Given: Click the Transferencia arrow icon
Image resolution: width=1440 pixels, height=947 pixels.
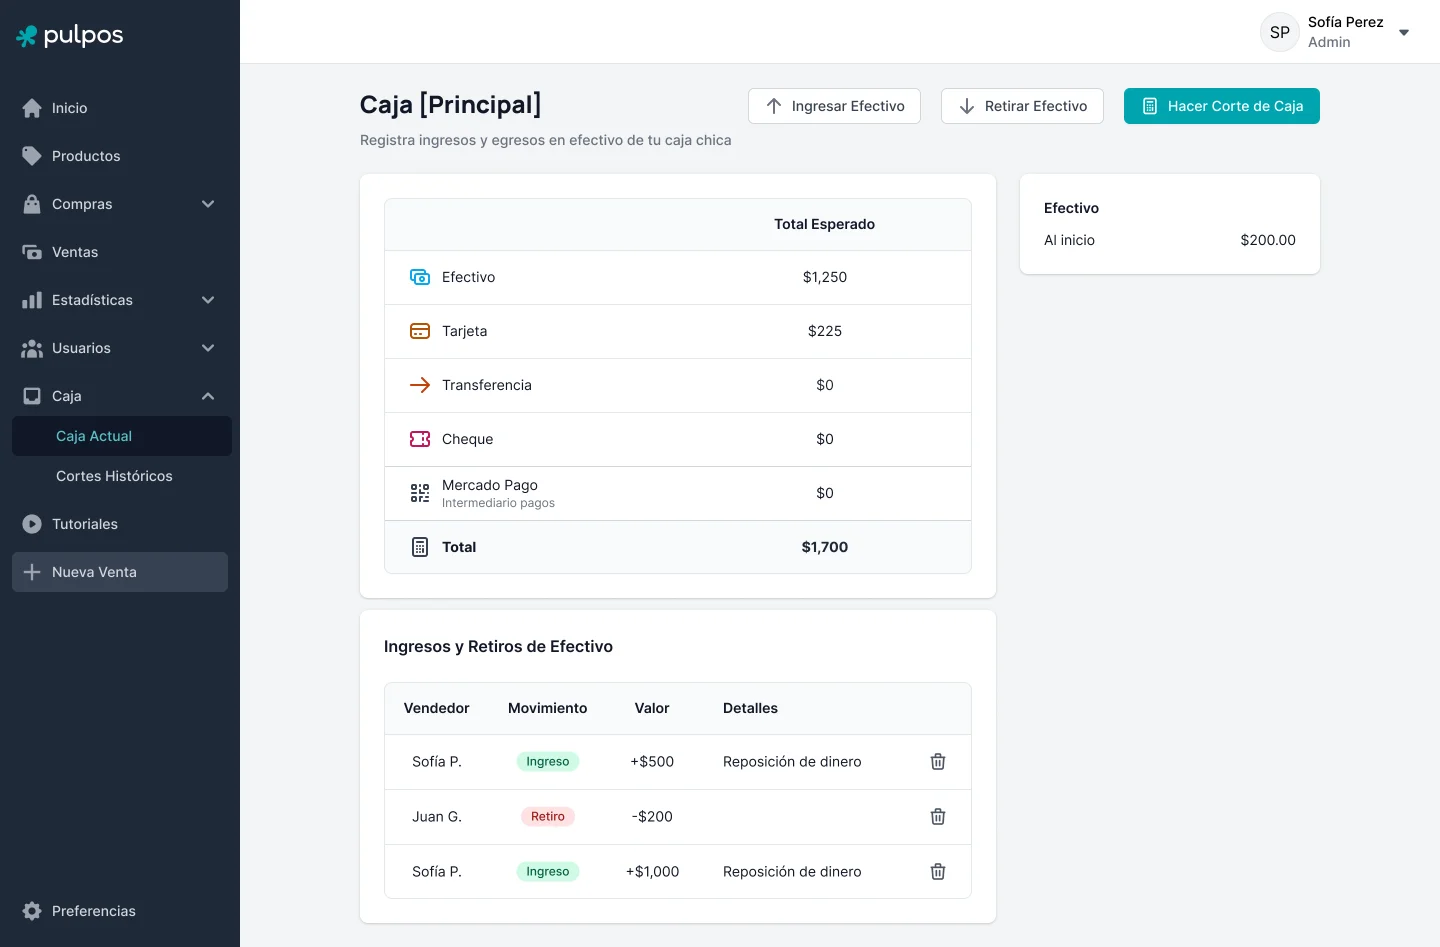Looking at the screenshot, I should pyautogui.click(x=420, y=385).
